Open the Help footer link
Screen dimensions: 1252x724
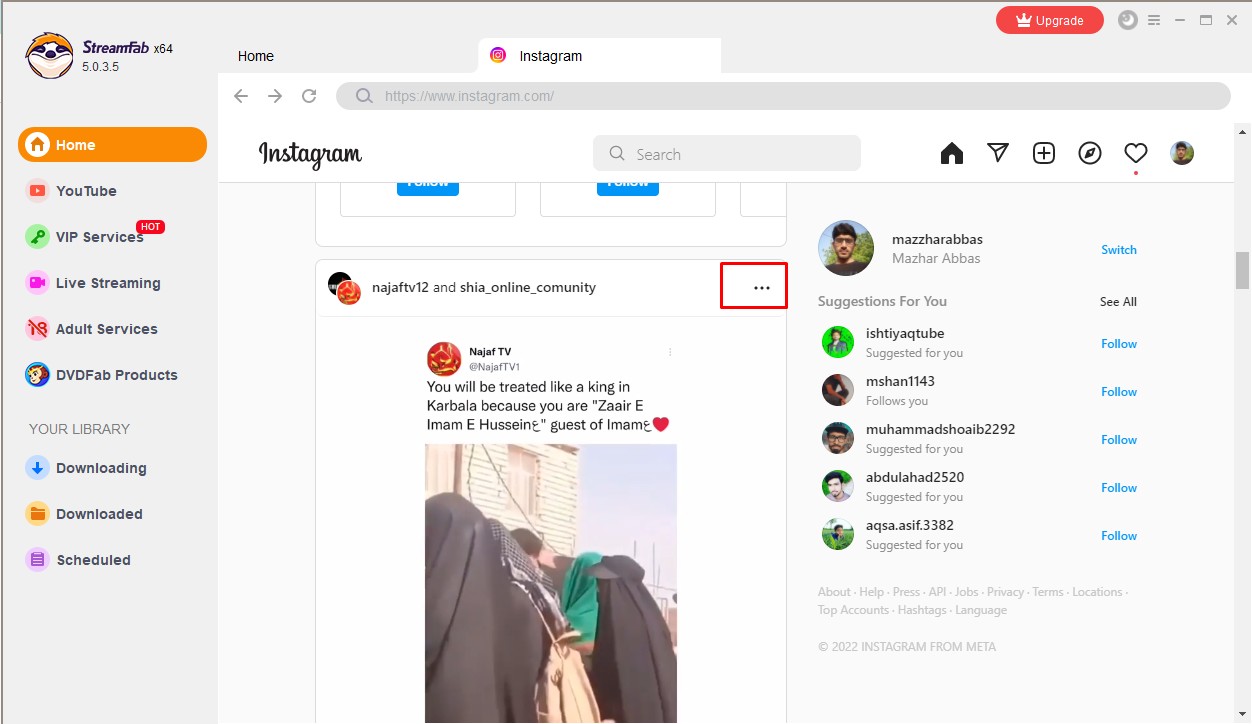(x=872, y=592)
